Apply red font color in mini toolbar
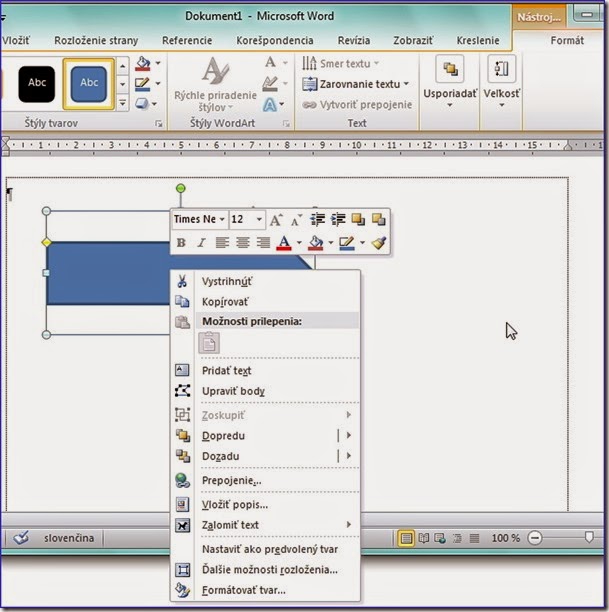This screenshot has height=612, width=609. tap(284, 243)
